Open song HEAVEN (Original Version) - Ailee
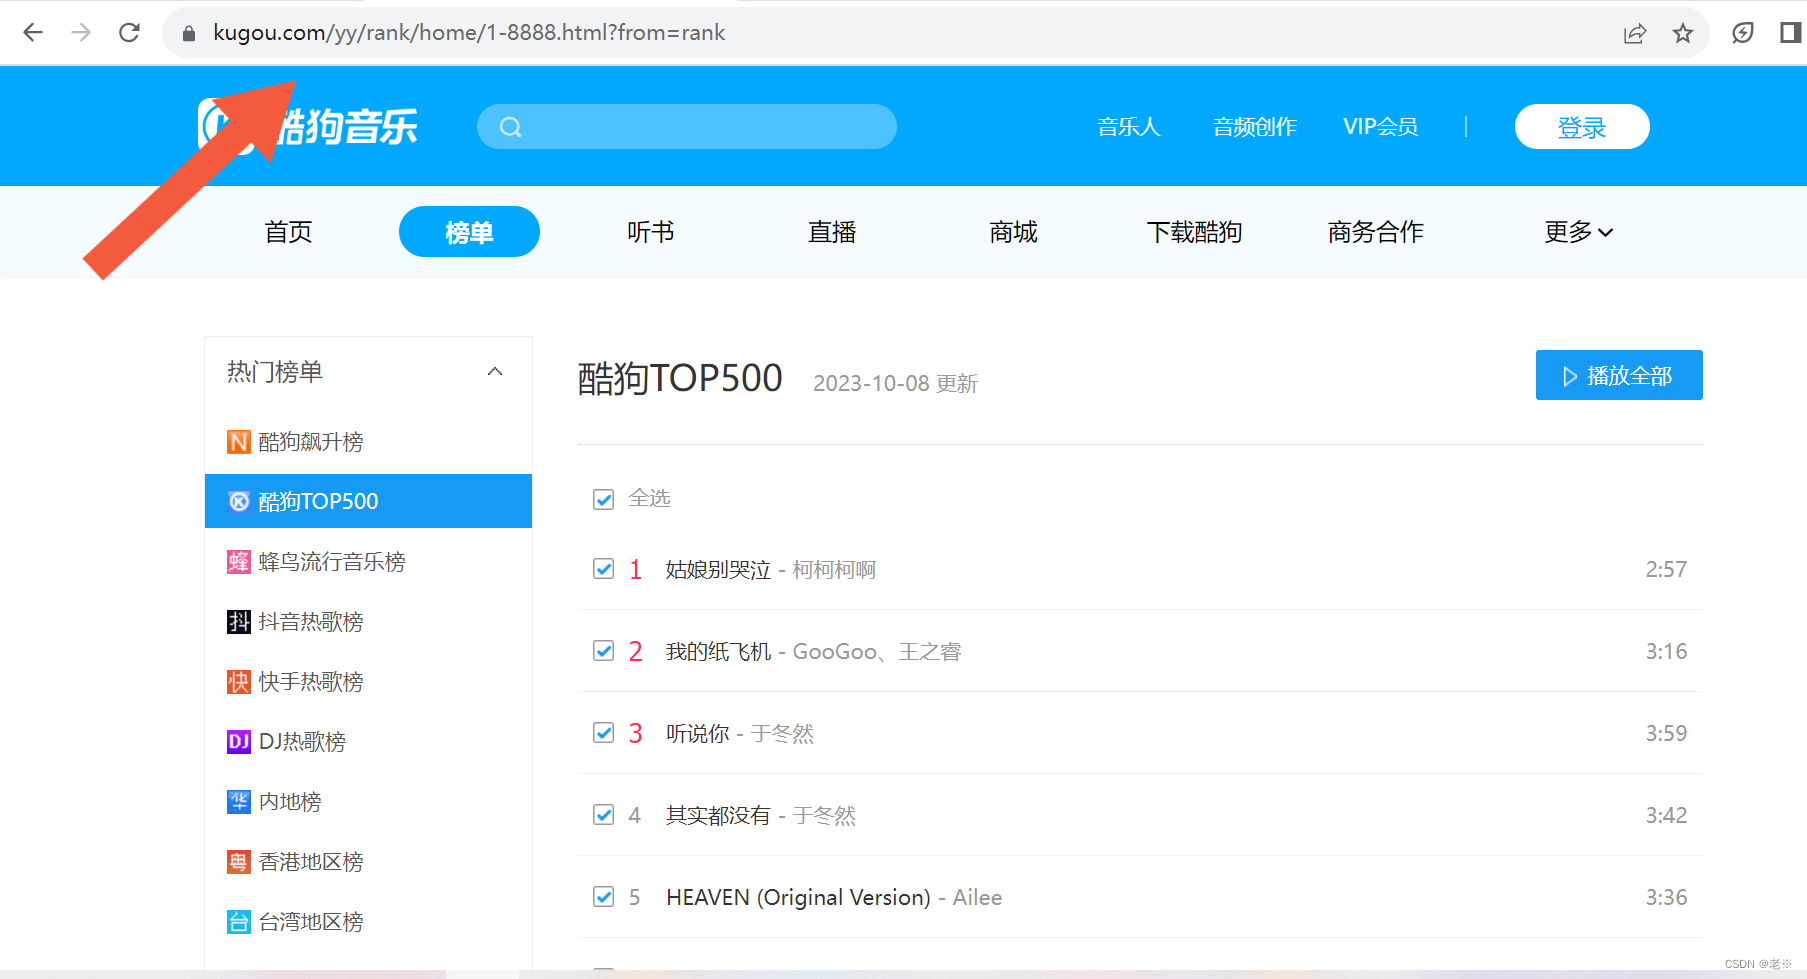The width and height of the screenshot is (1807, 979). click(x=834, y=898)
